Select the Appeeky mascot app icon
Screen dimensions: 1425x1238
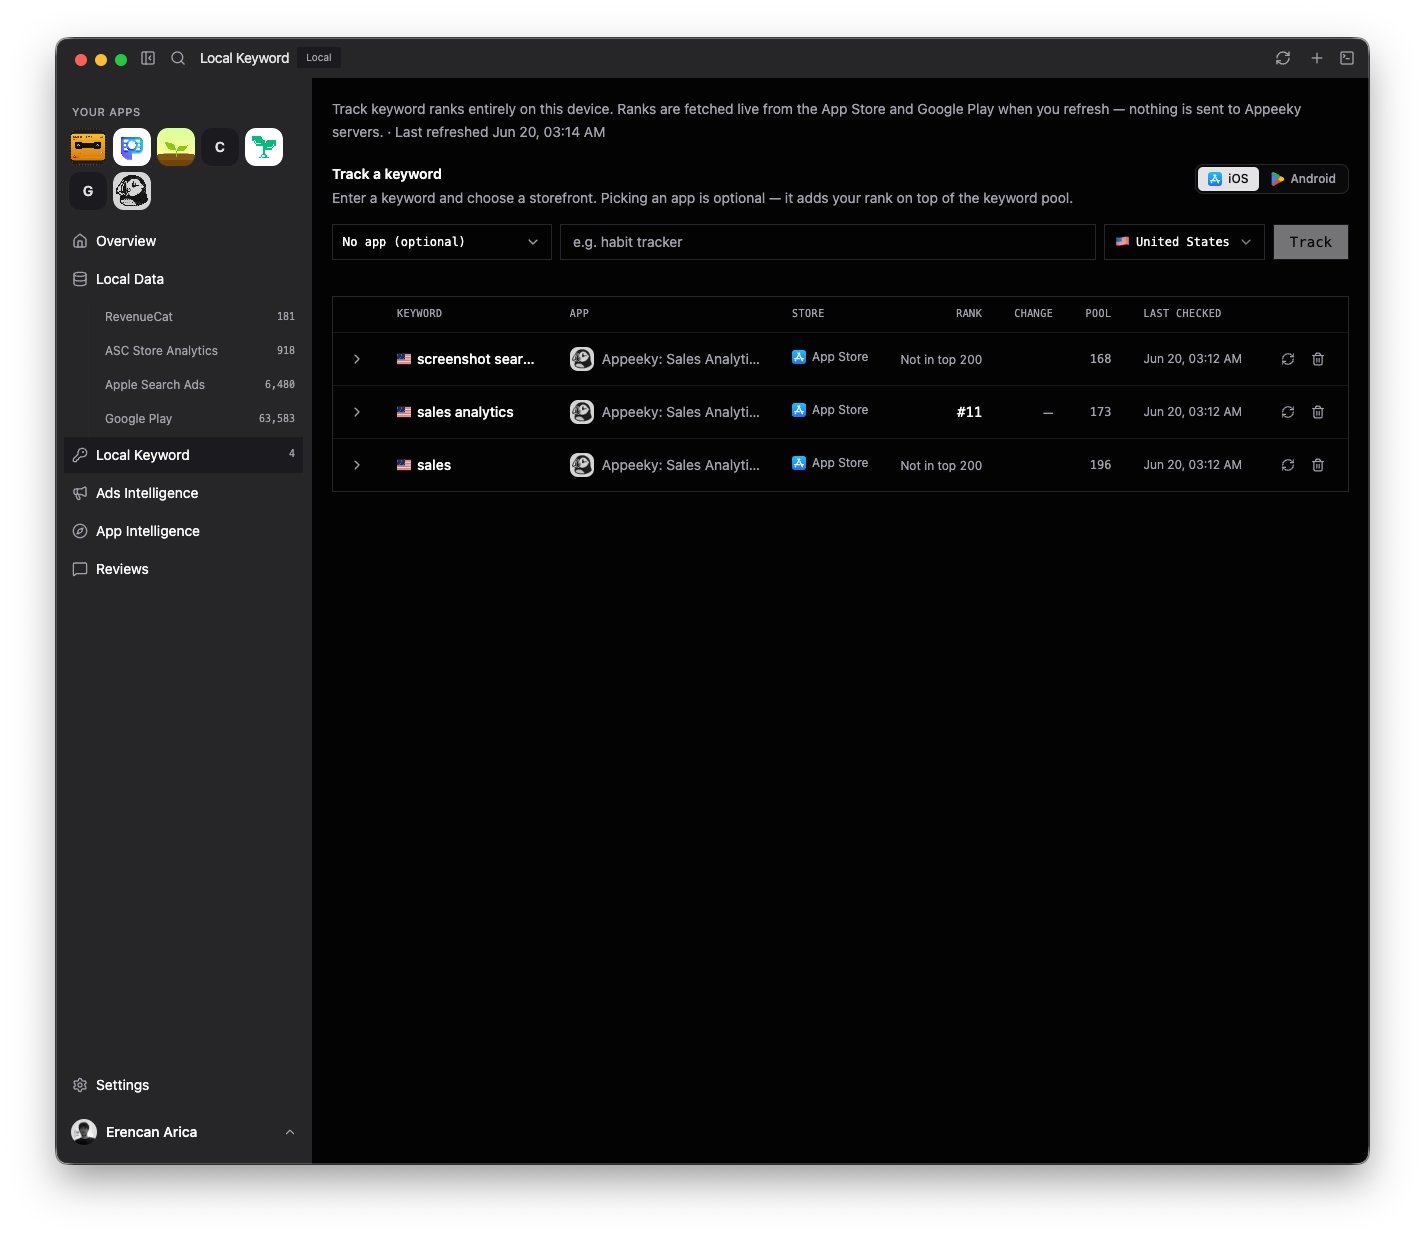pos(132,191)
